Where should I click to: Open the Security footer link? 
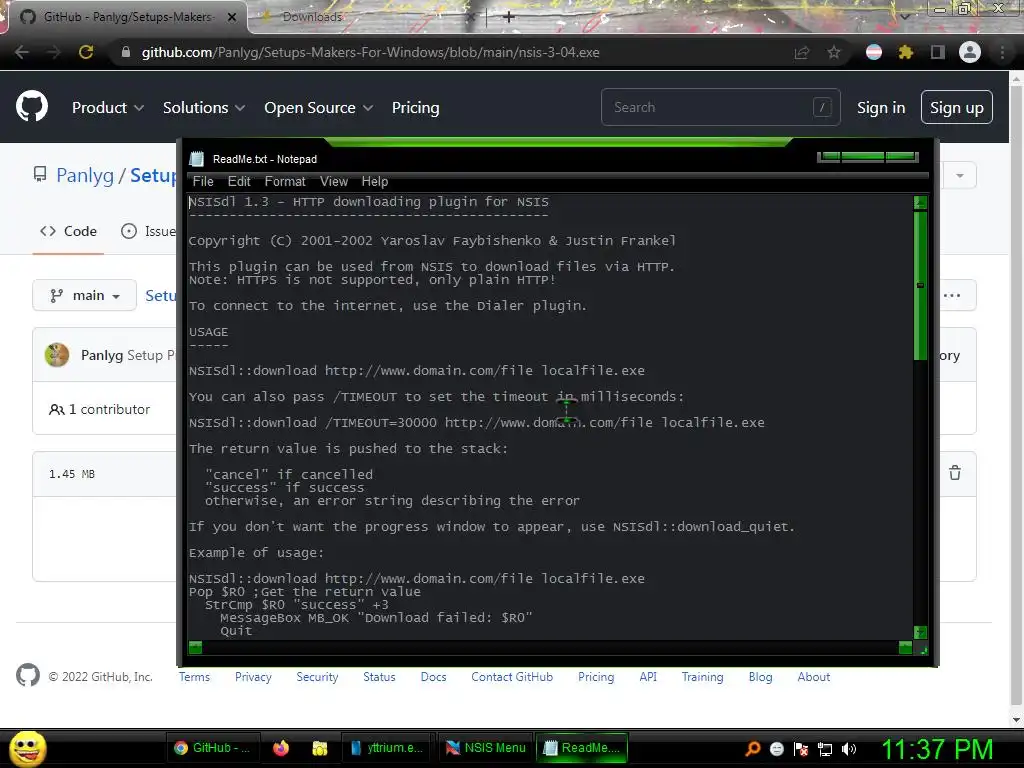coord(317,677)
